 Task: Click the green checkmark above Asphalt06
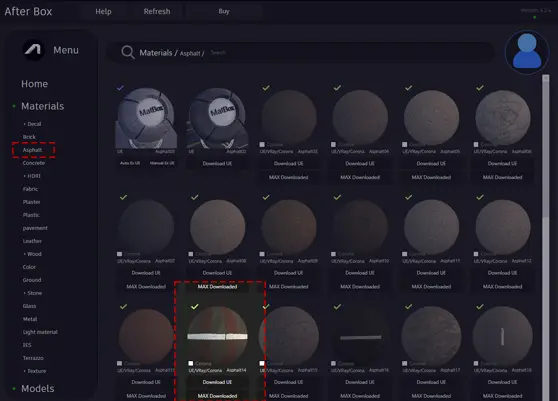click(480, 88)
